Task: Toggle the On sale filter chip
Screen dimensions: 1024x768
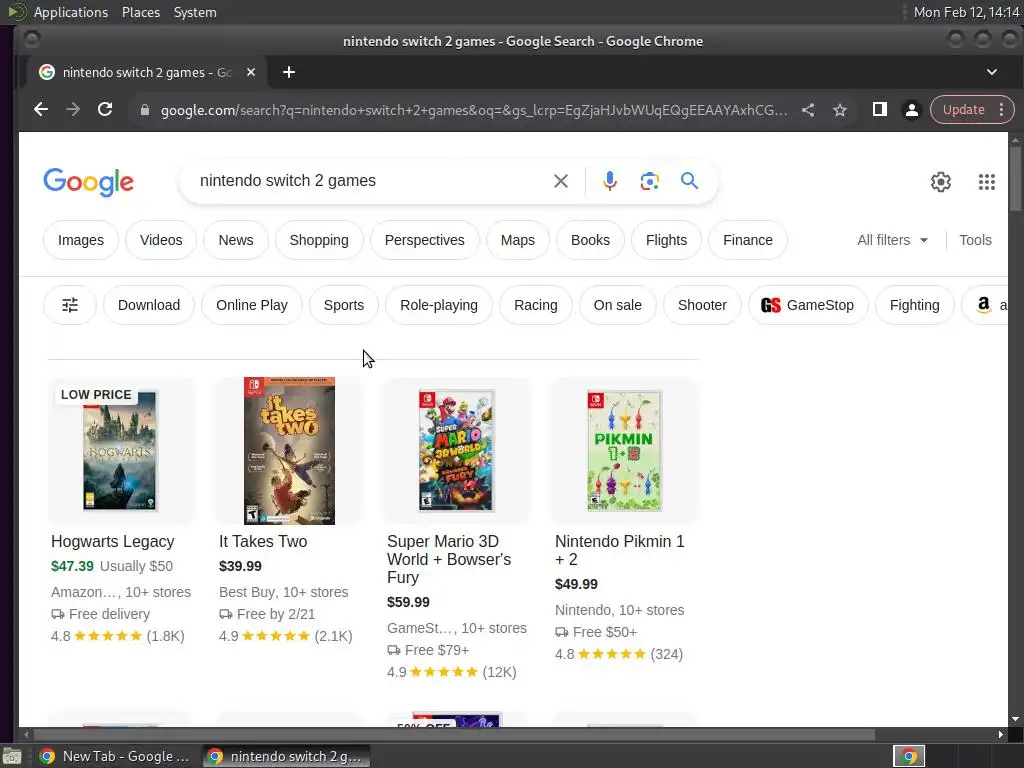Action: [x=617, y=305]
